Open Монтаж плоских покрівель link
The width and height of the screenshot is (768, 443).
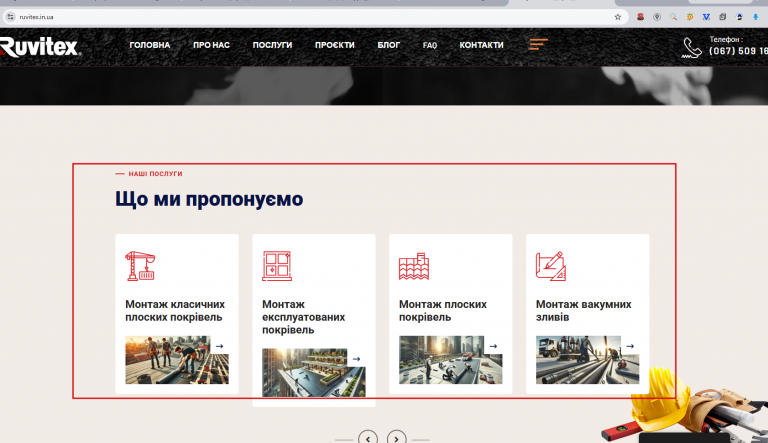click(x=443, y=311)
